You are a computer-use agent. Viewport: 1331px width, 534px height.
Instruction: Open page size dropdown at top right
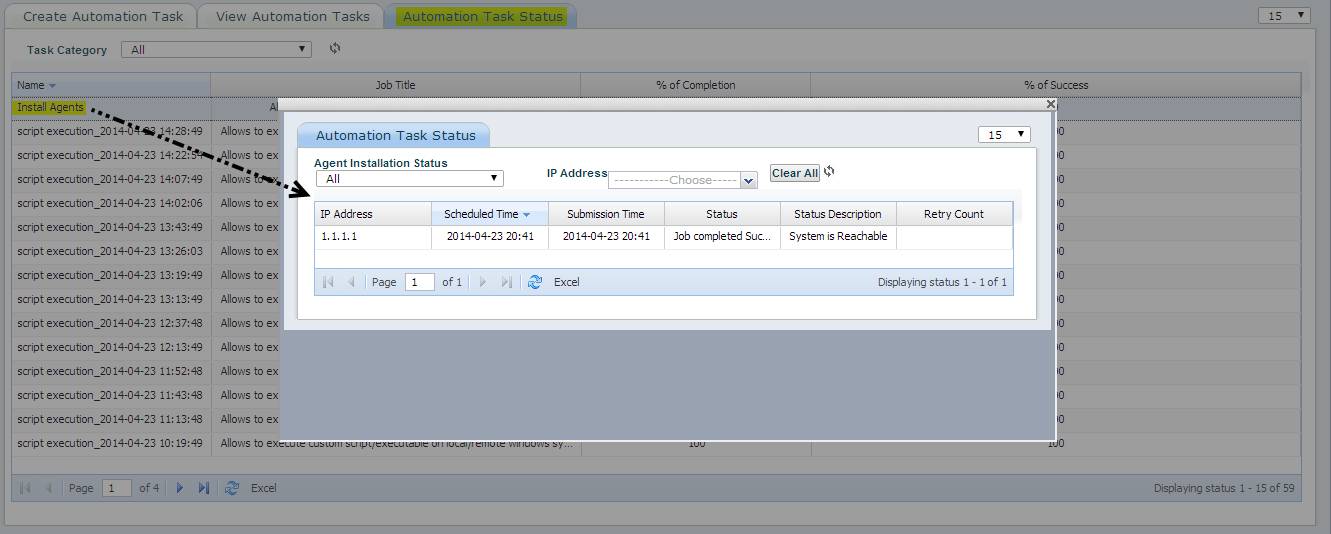(1284, 15)
